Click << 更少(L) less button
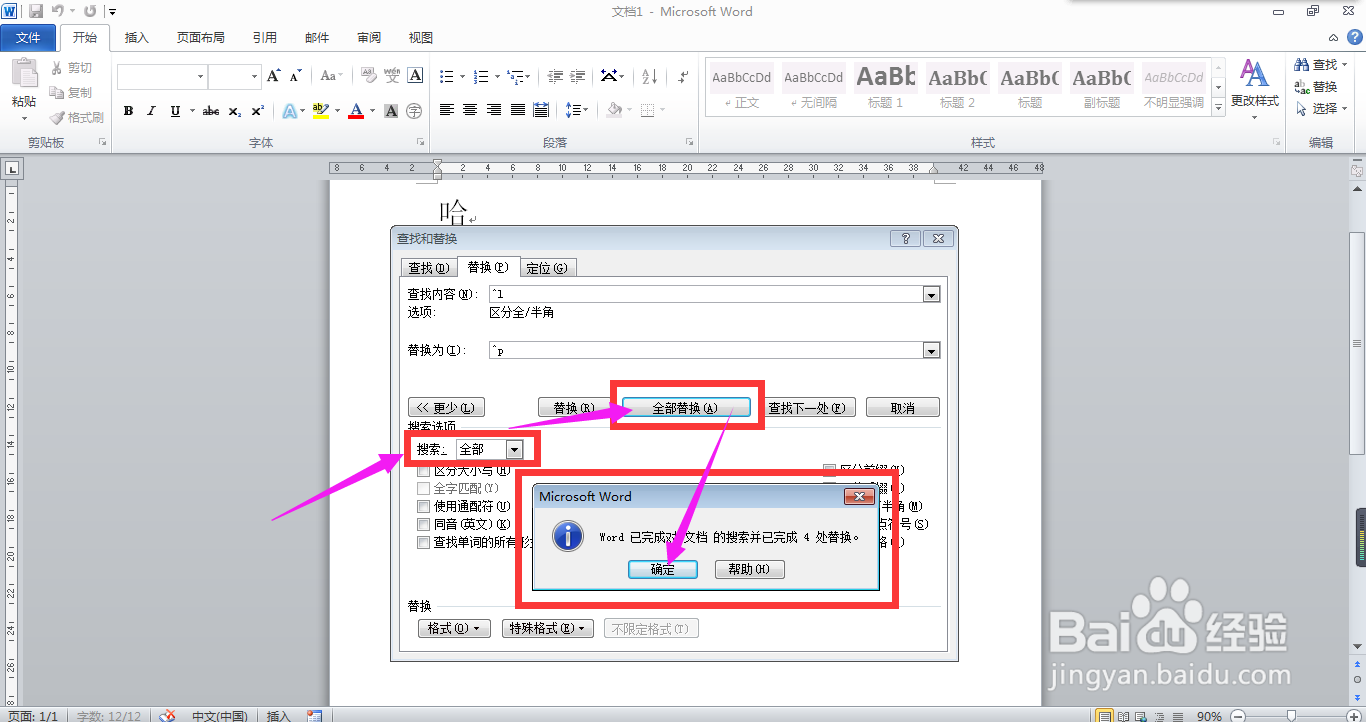The width and height of the screenshot is (1366, 722). [446, 408]
